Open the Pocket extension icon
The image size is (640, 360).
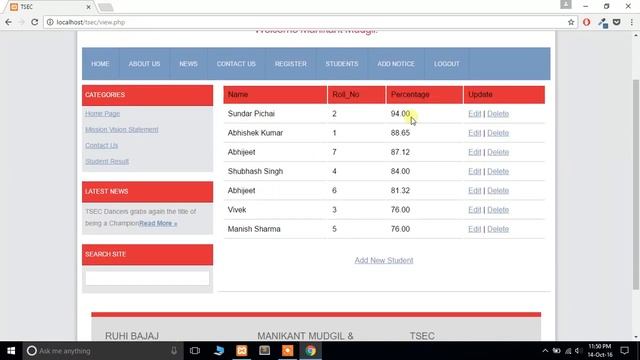[617, 22]
